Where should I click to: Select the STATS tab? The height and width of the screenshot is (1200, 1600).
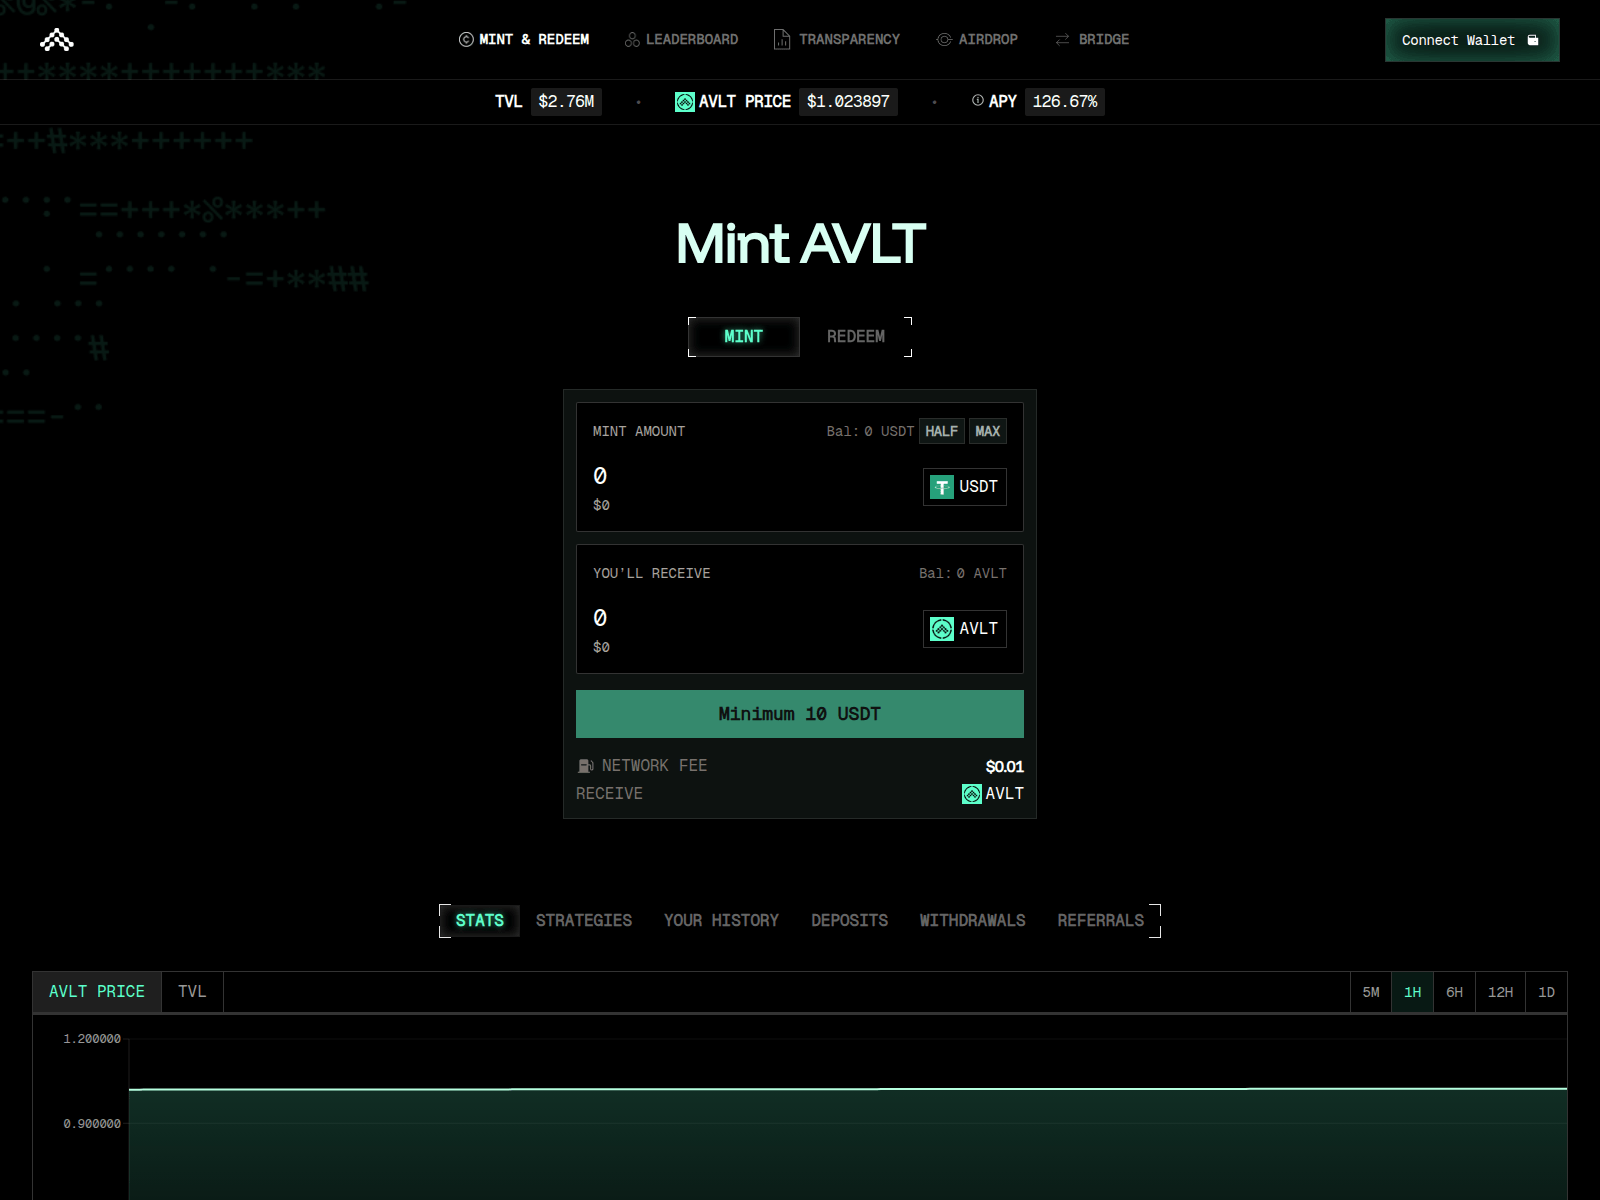pyautogui.click(x=480, y=921)
